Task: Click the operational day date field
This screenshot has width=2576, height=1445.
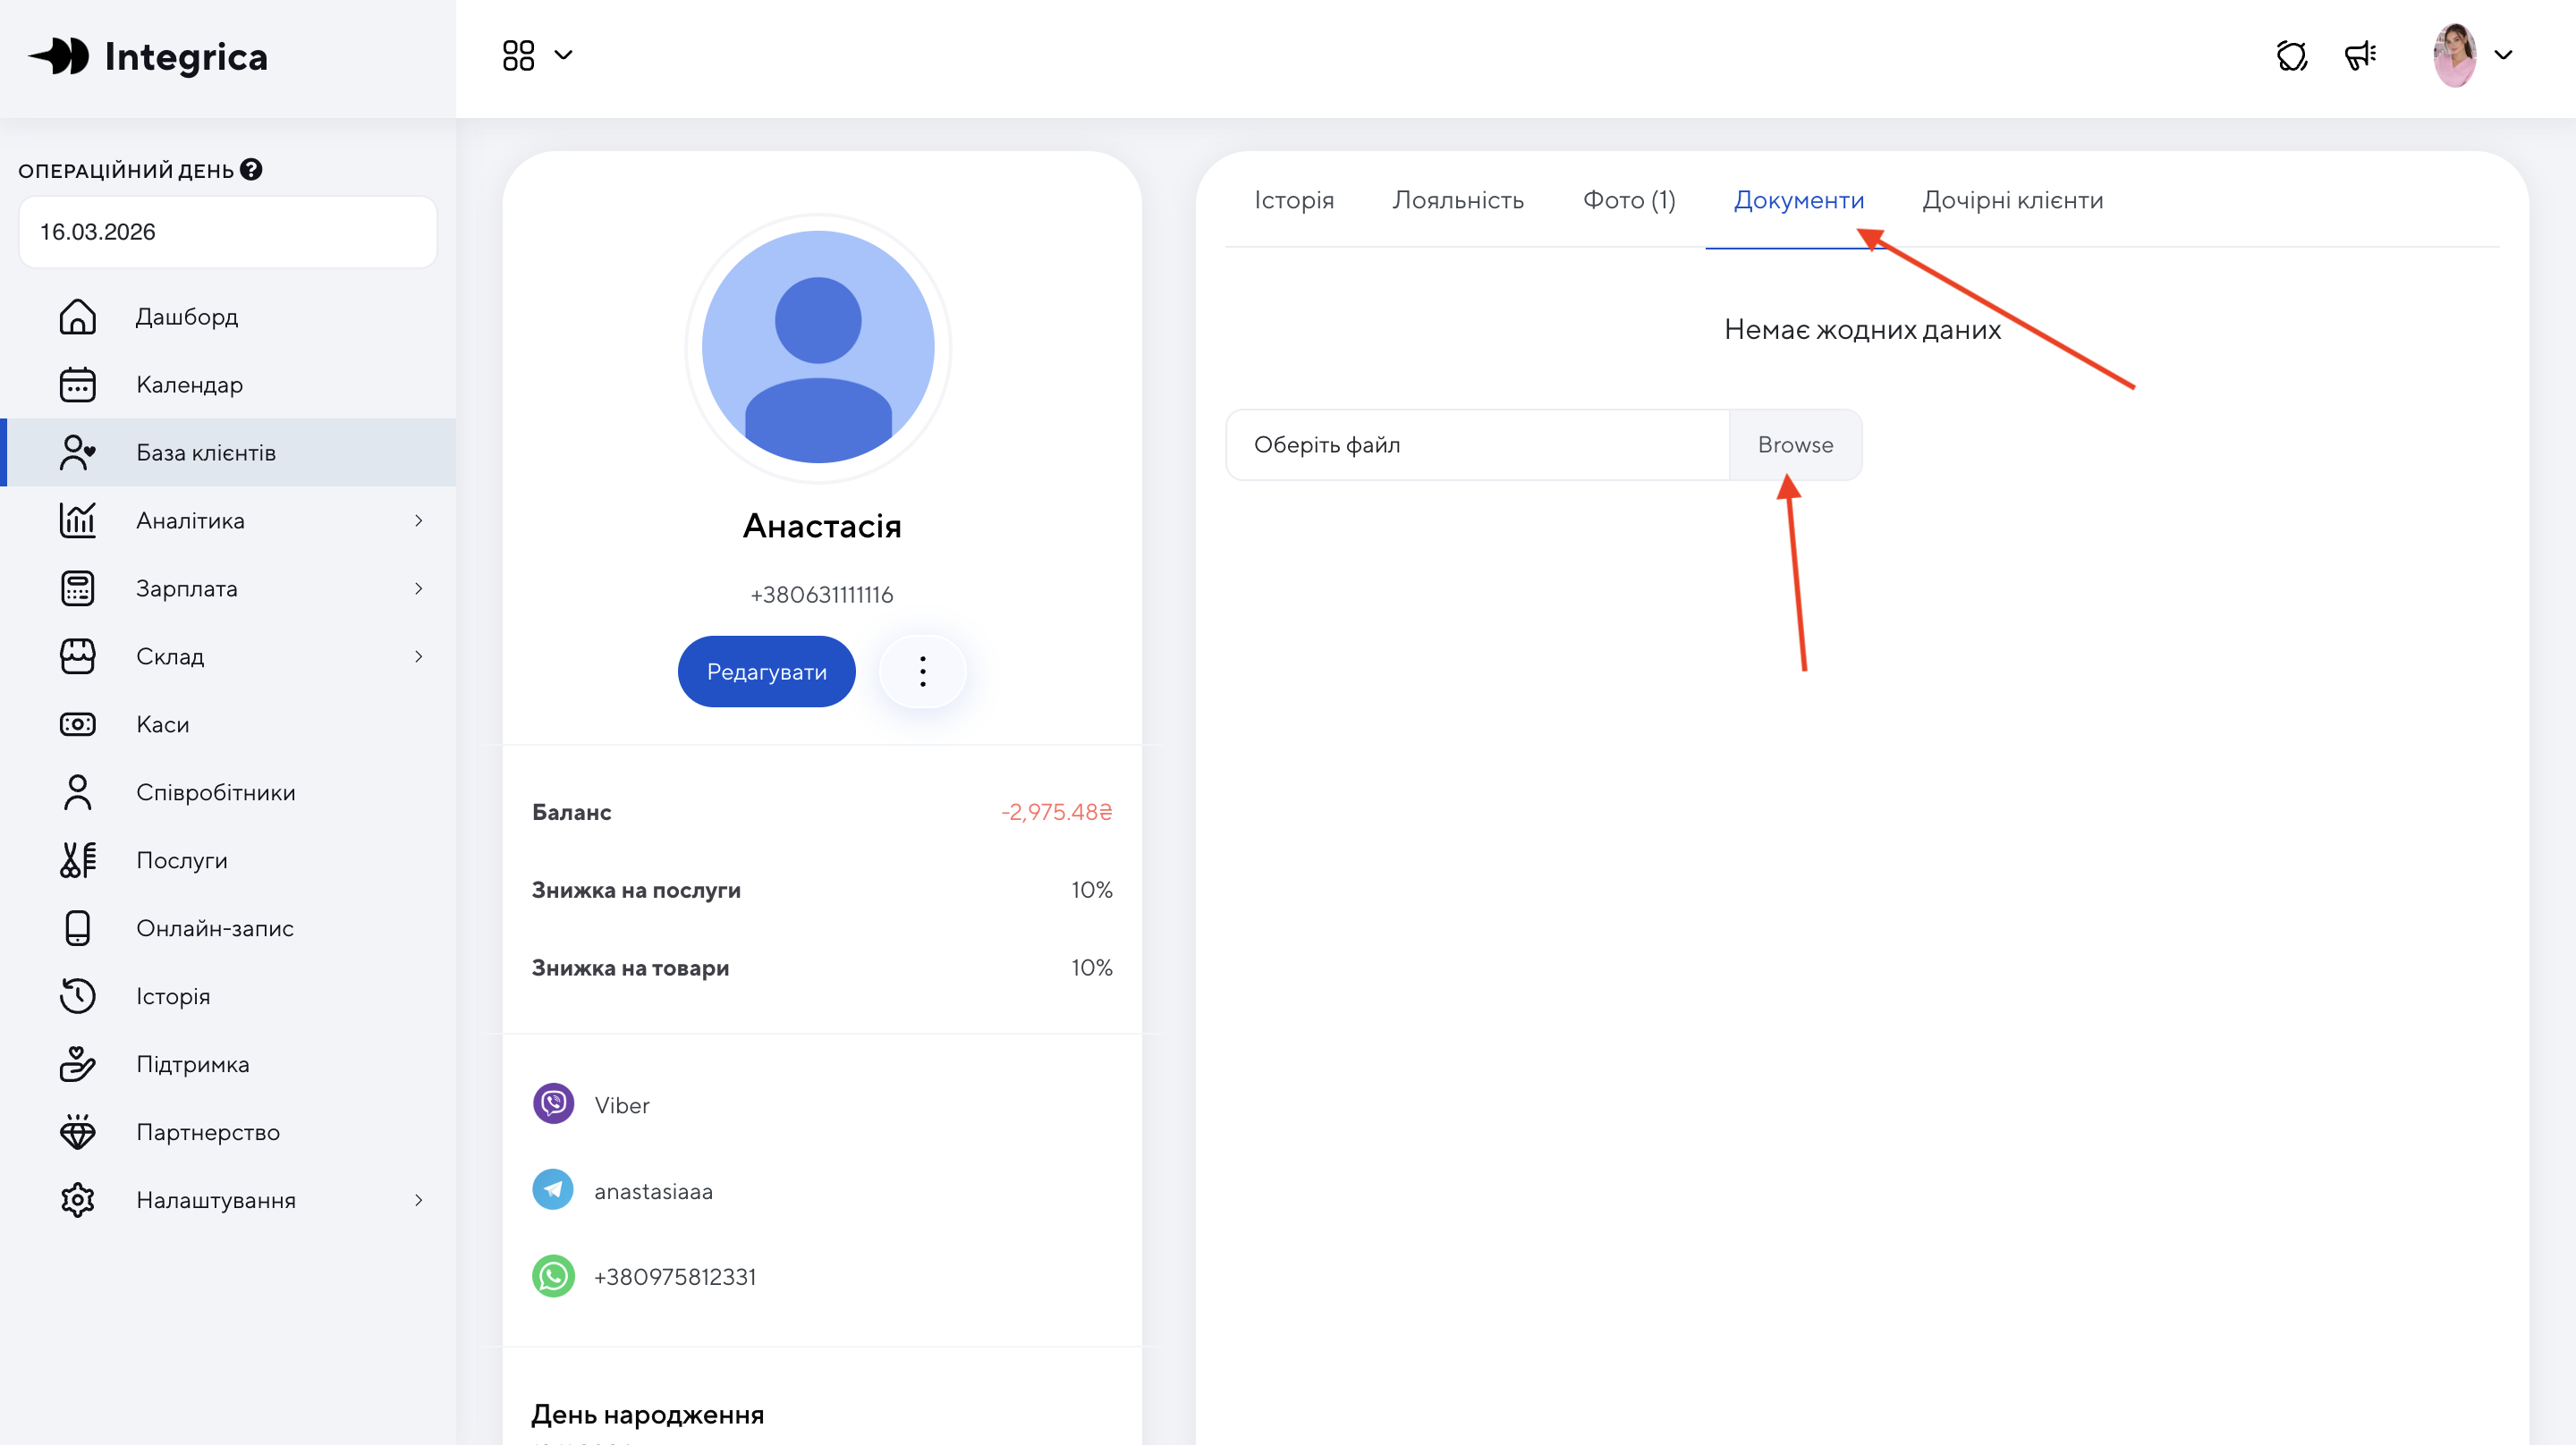Action: (x=228, y=232)
